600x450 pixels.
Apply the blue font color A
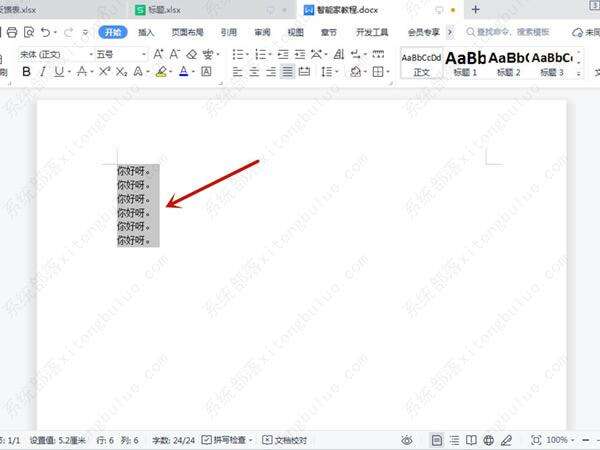pyautogui.click(x=184, y=72)
